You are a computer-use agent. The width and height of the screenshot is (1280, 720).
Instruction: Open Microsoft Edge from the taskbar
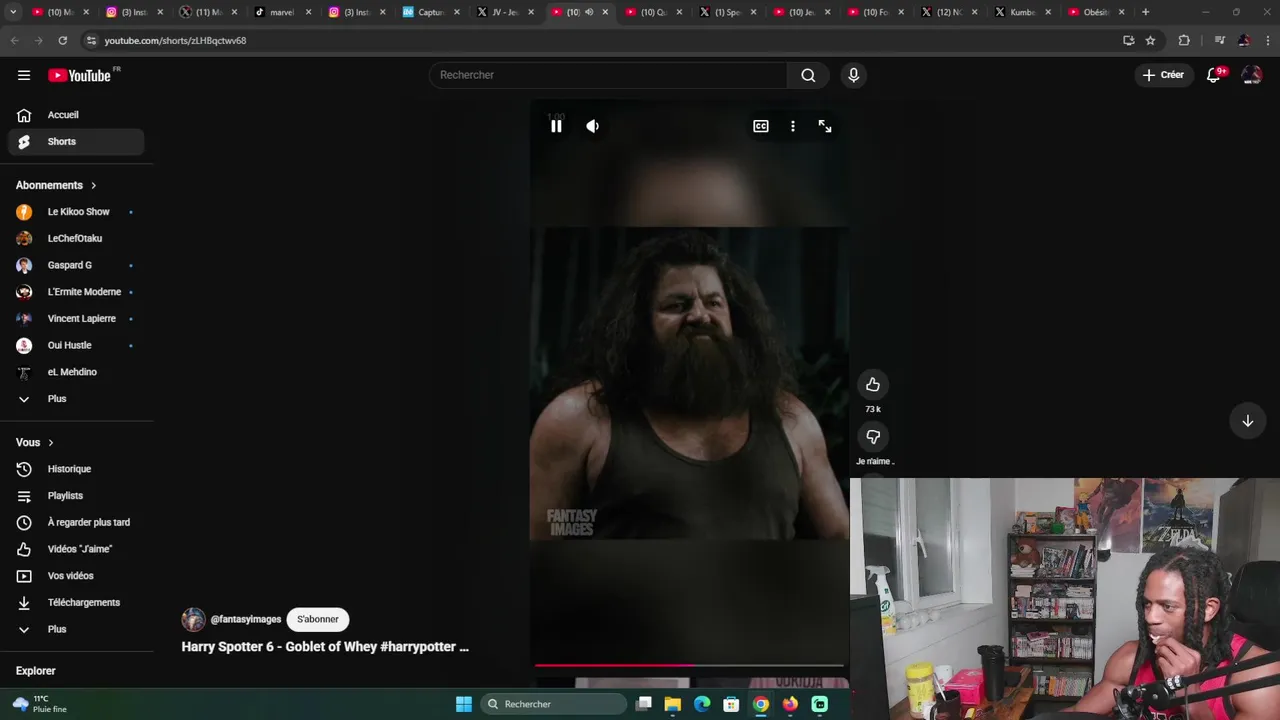pyautogui.click(x=702, y=704)
